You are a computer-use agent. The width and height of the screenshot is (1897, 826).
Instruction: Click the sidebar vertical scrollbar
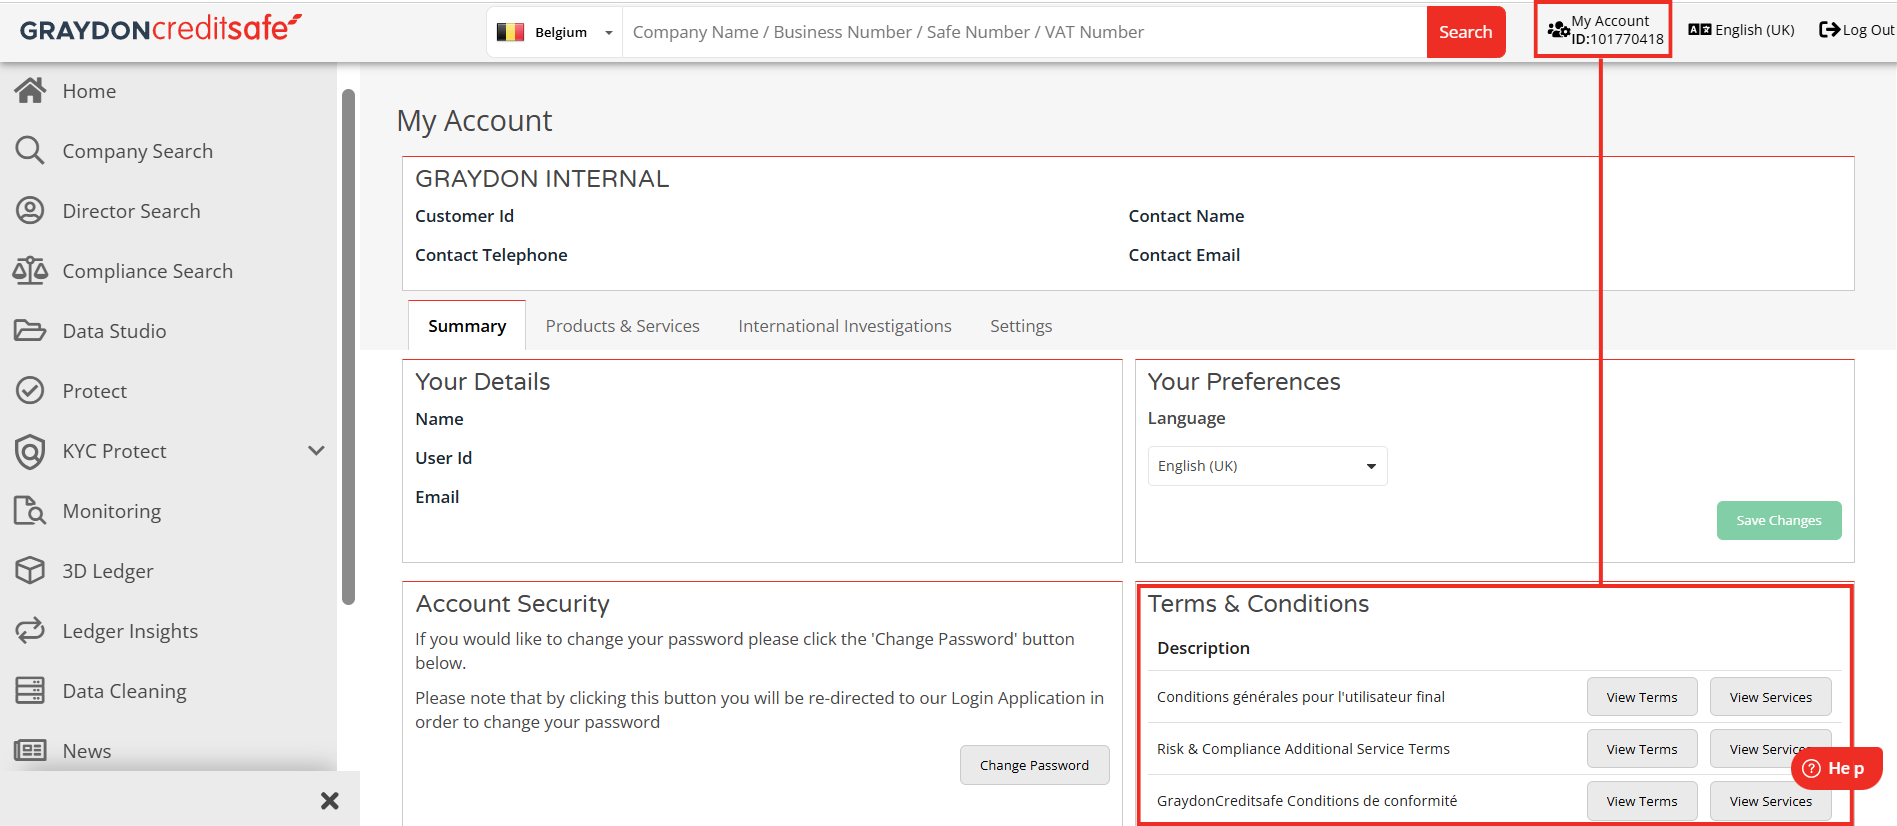[x=348, y=347]
